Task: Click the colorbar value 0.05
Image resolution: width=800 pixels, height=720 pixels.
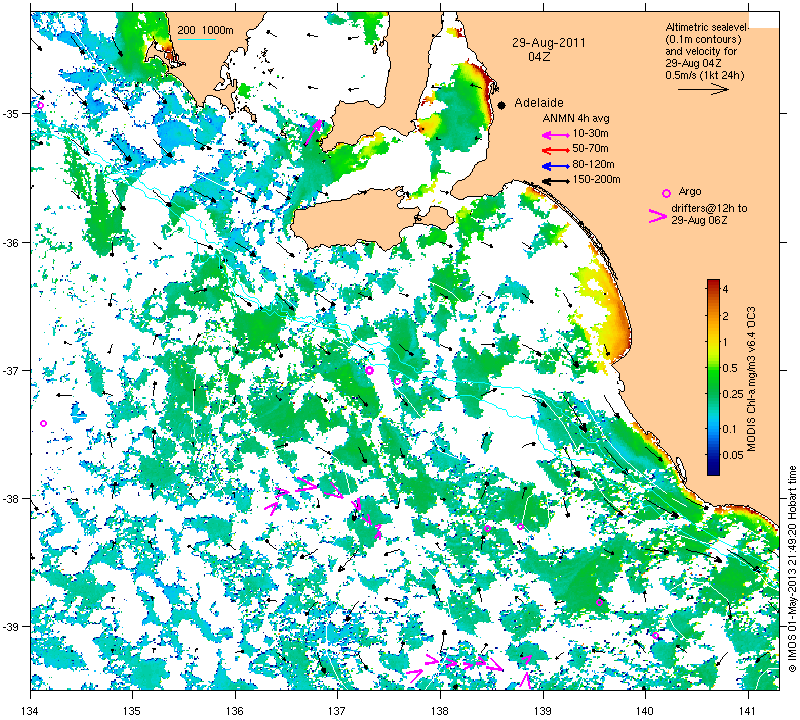Action: tap(733, 455)
